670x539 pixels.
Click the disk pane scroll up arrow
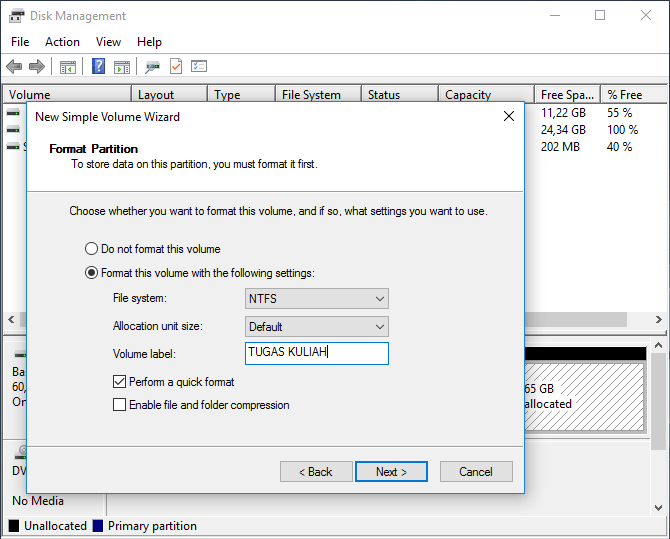pyautogui.click(x=658, y=345)
